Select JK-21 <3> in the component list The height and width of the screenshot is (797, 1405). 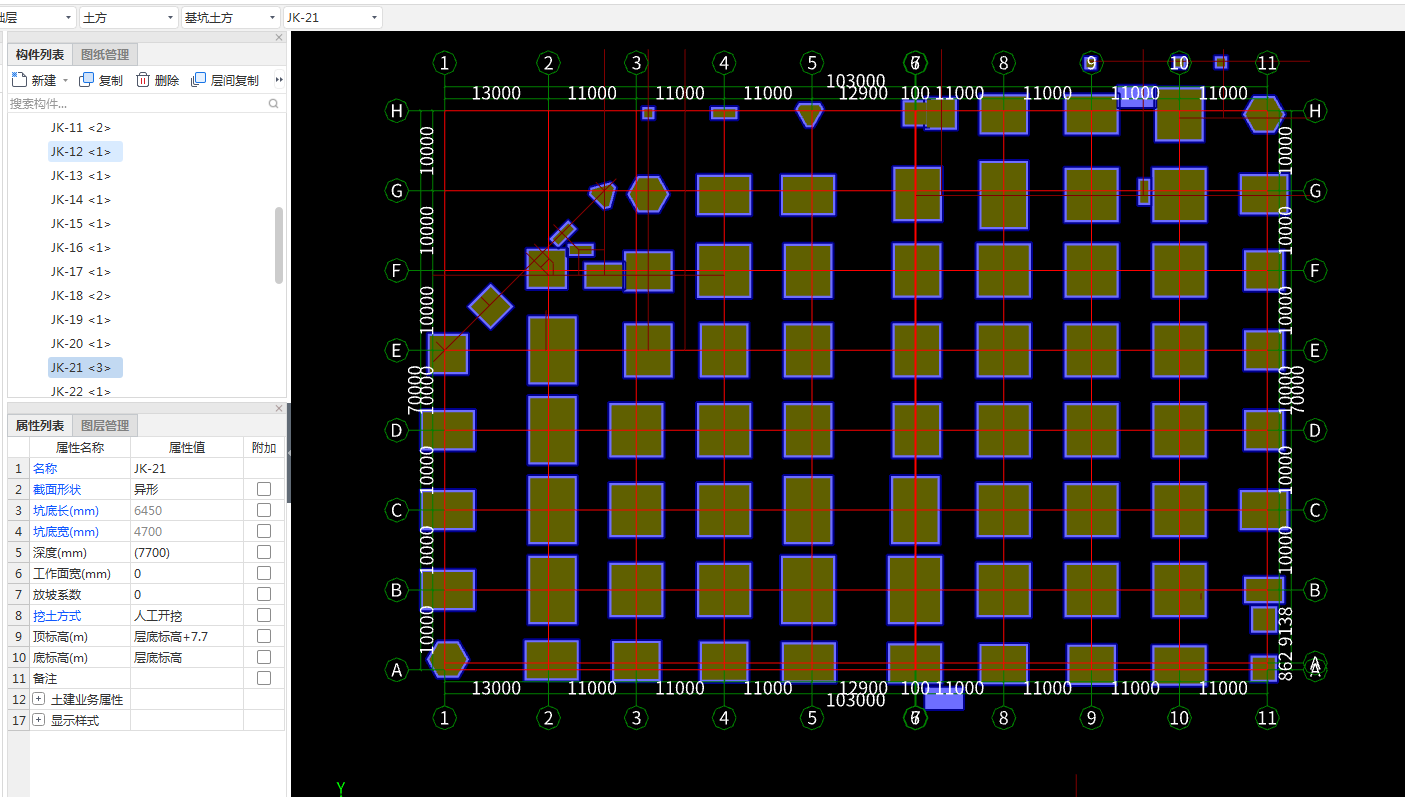(85, 368)
